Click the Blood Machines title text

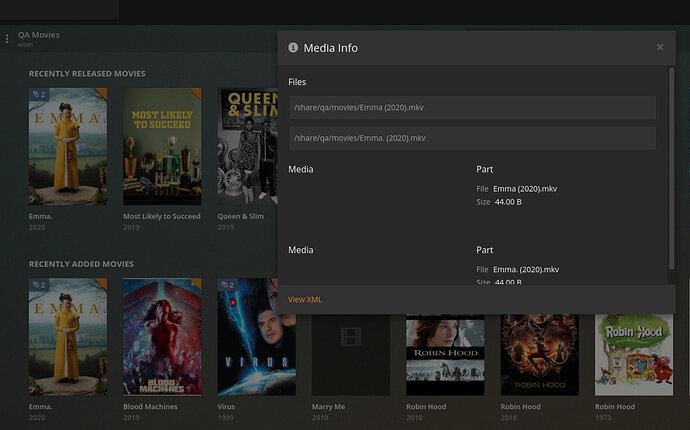(x=150, y=407)
